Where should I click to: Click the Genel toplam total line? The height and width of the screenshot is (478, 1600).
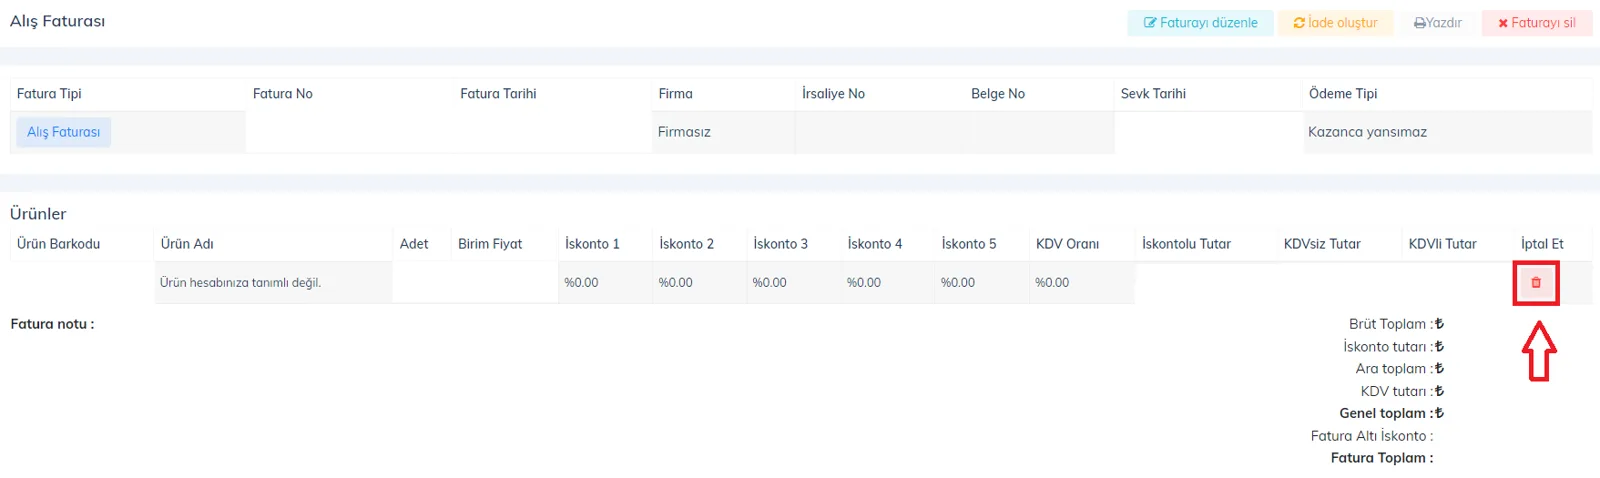[1392, 413]
